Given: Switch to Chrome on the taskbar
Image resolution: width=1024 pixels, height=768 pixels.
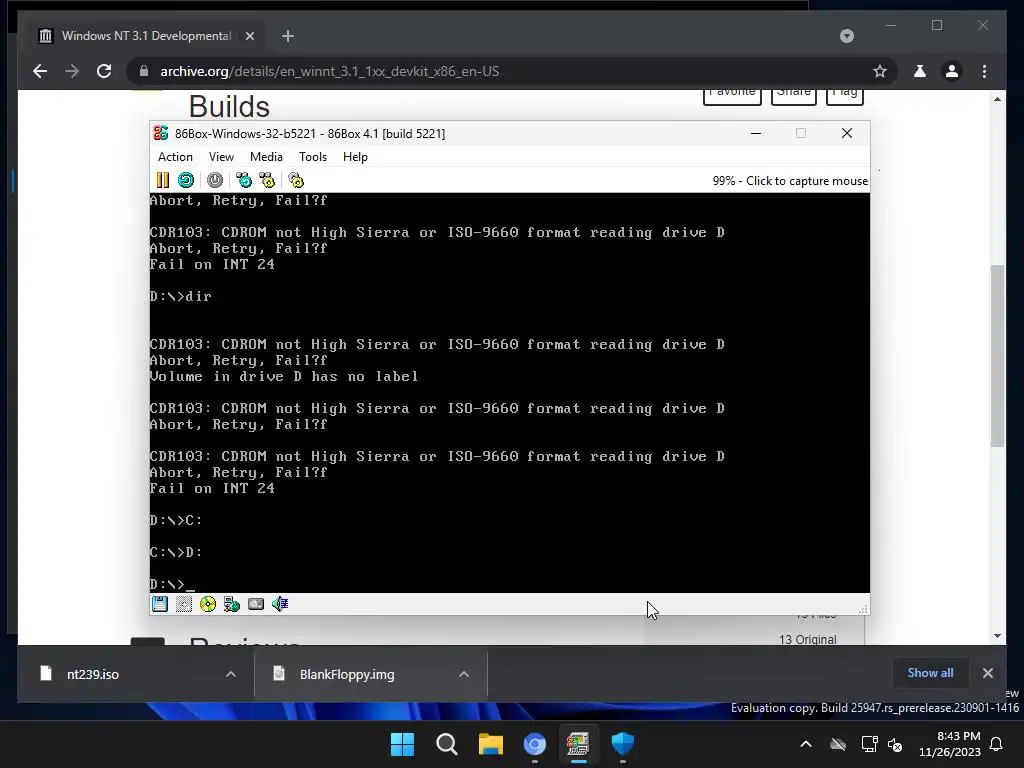Looking at the screenshot, I should click(x=535, y=744).
